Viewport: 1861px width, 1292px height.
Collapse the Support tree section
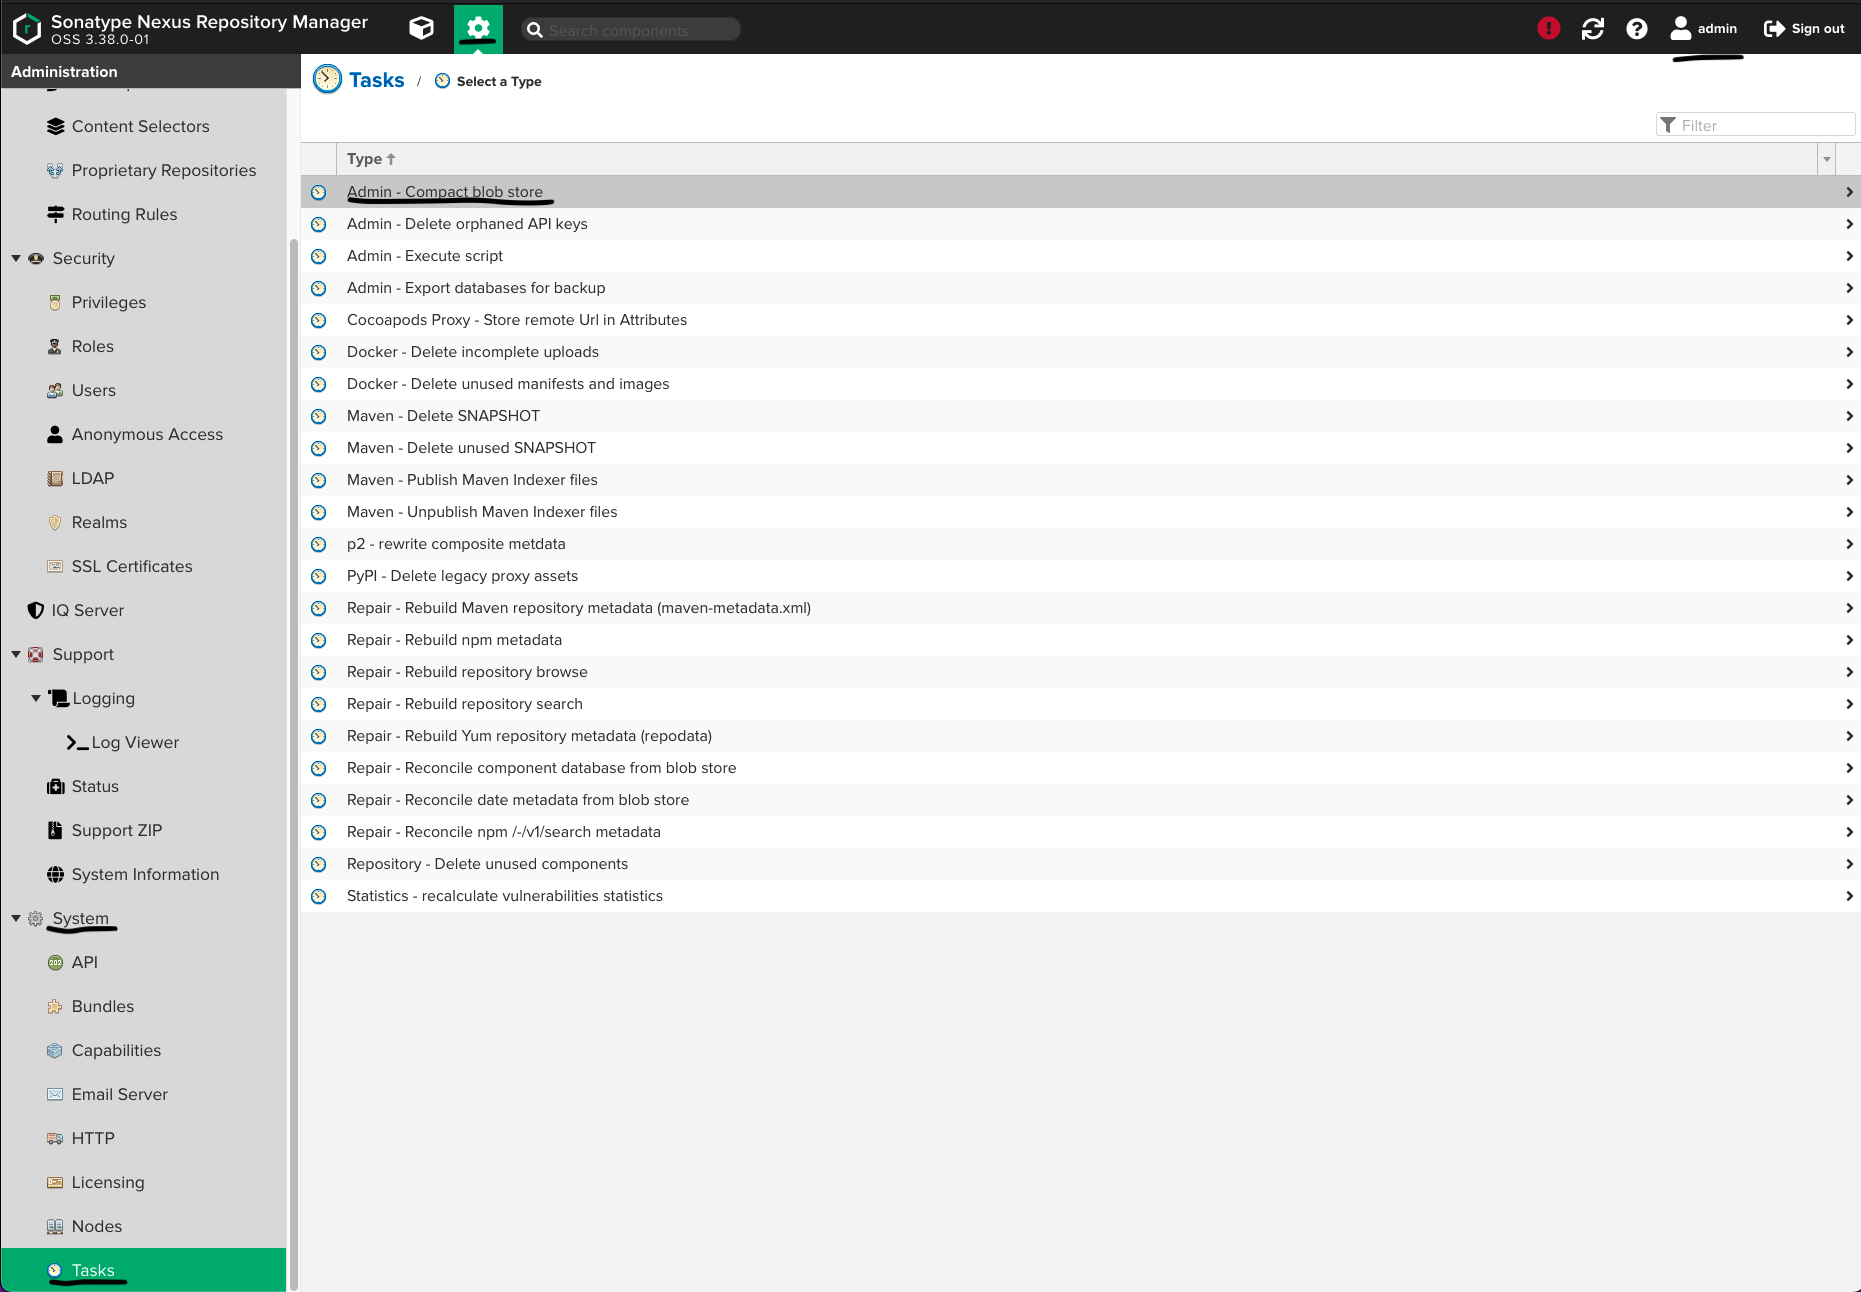[16, 654]
